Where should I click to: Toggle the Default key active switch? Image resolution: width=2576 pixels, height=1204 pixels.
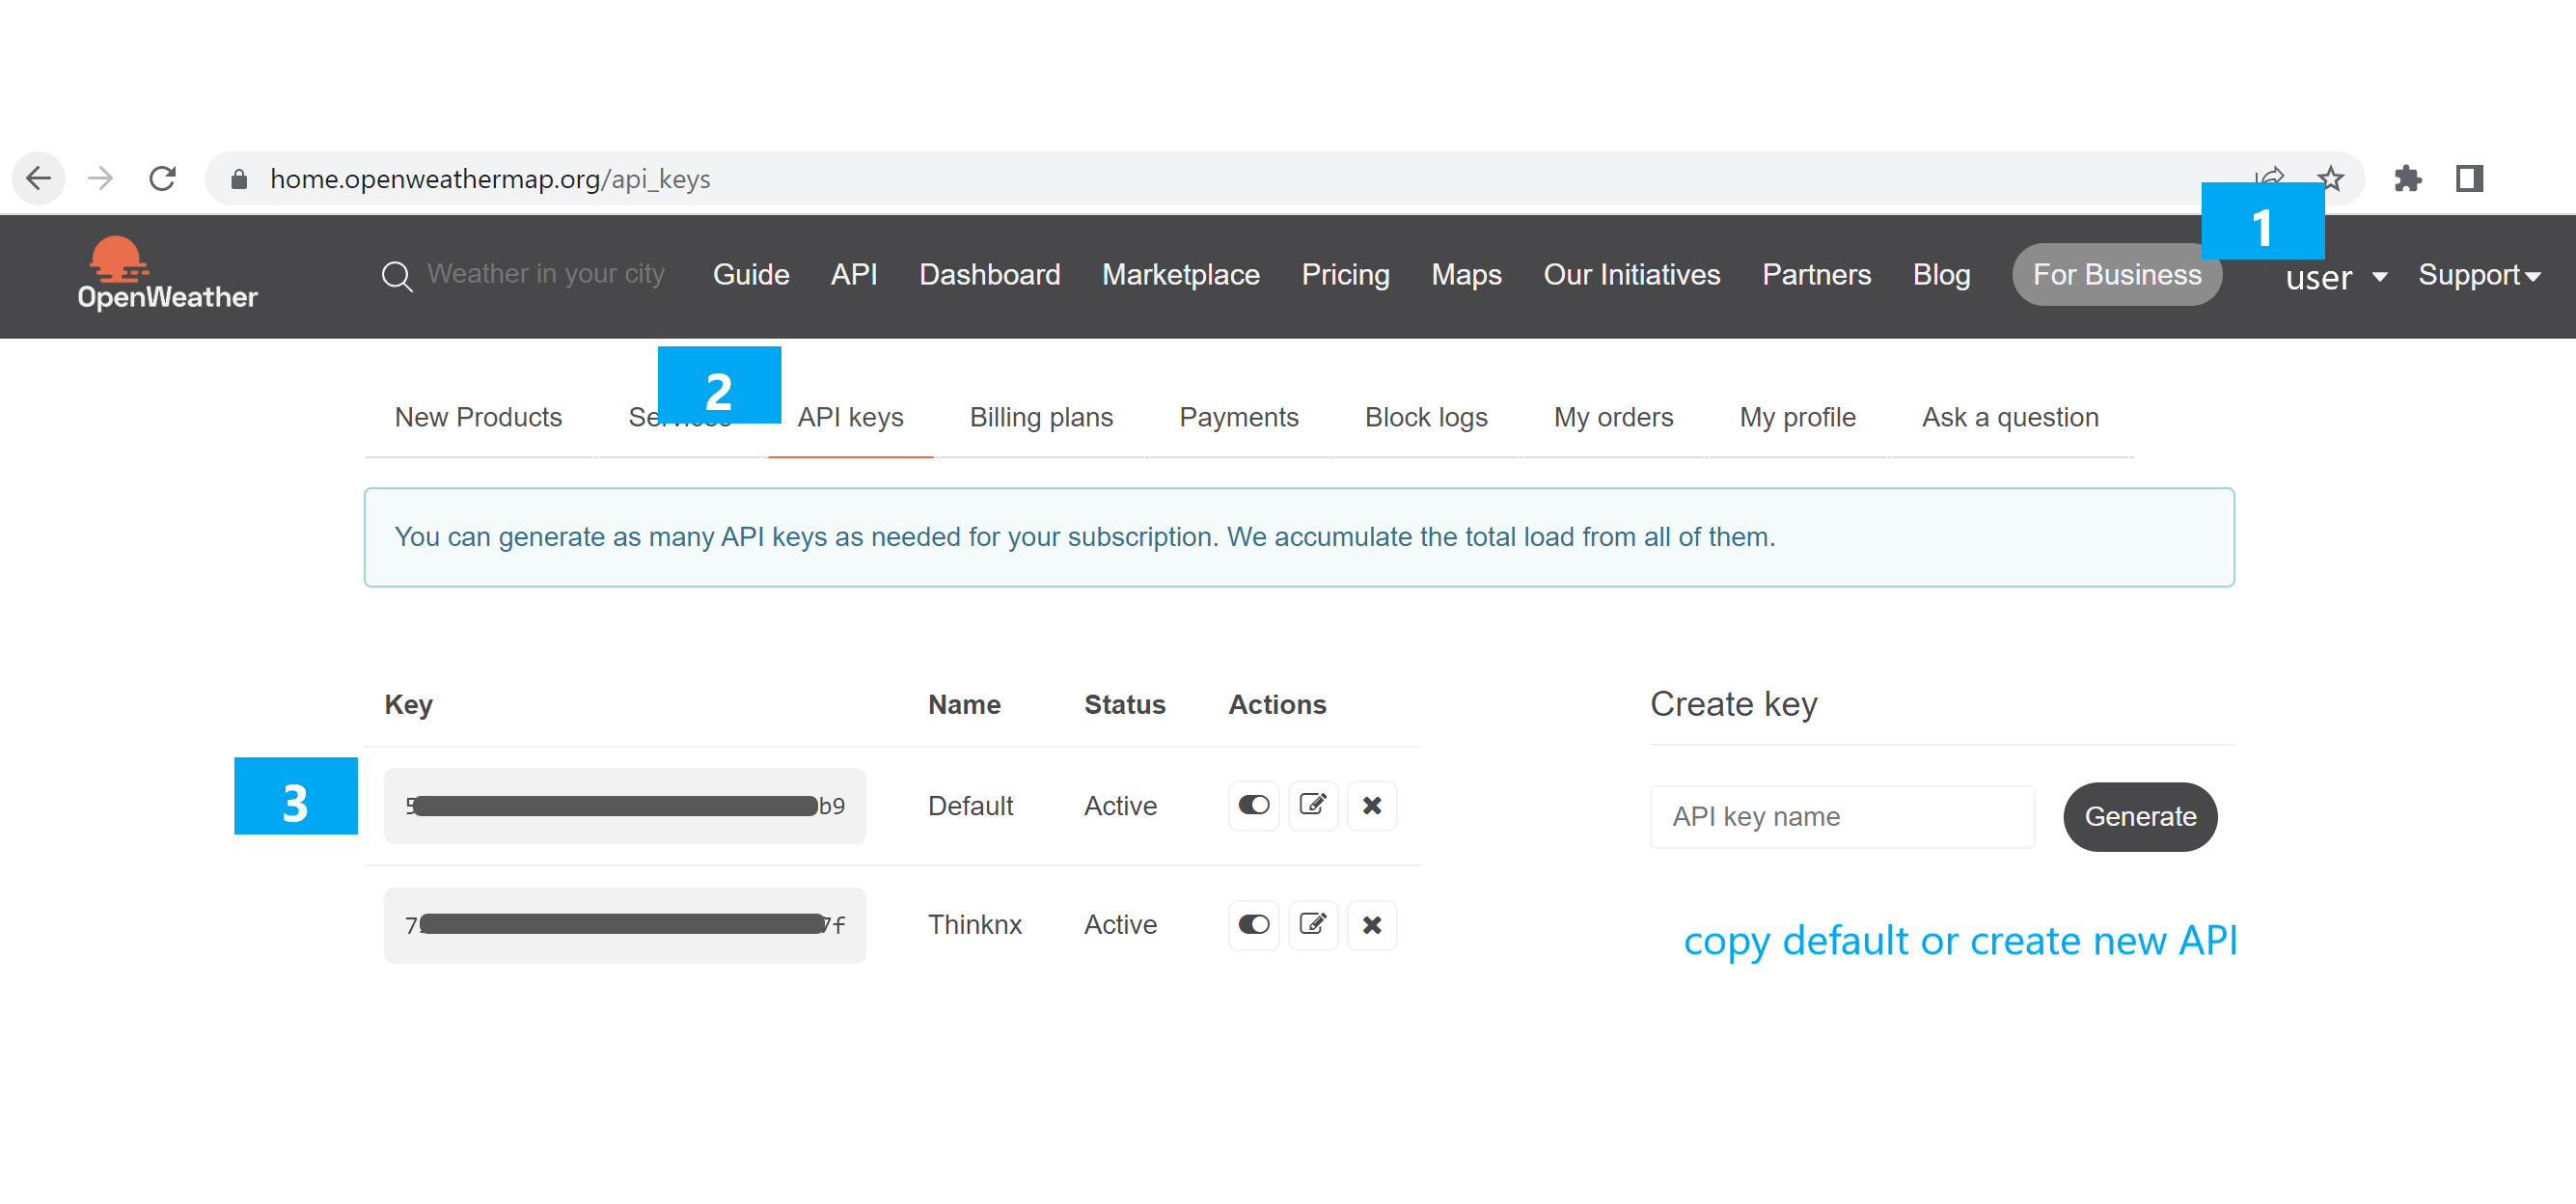[x=1253, y=805]
